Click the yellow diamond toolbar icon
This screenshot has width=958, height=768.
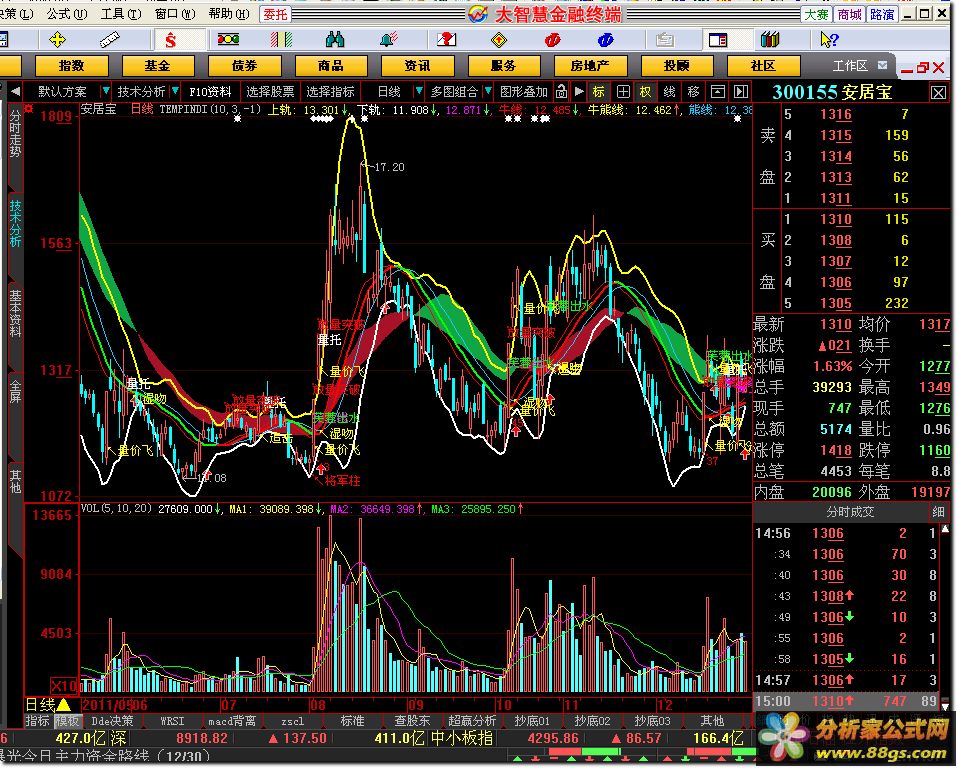499,40
